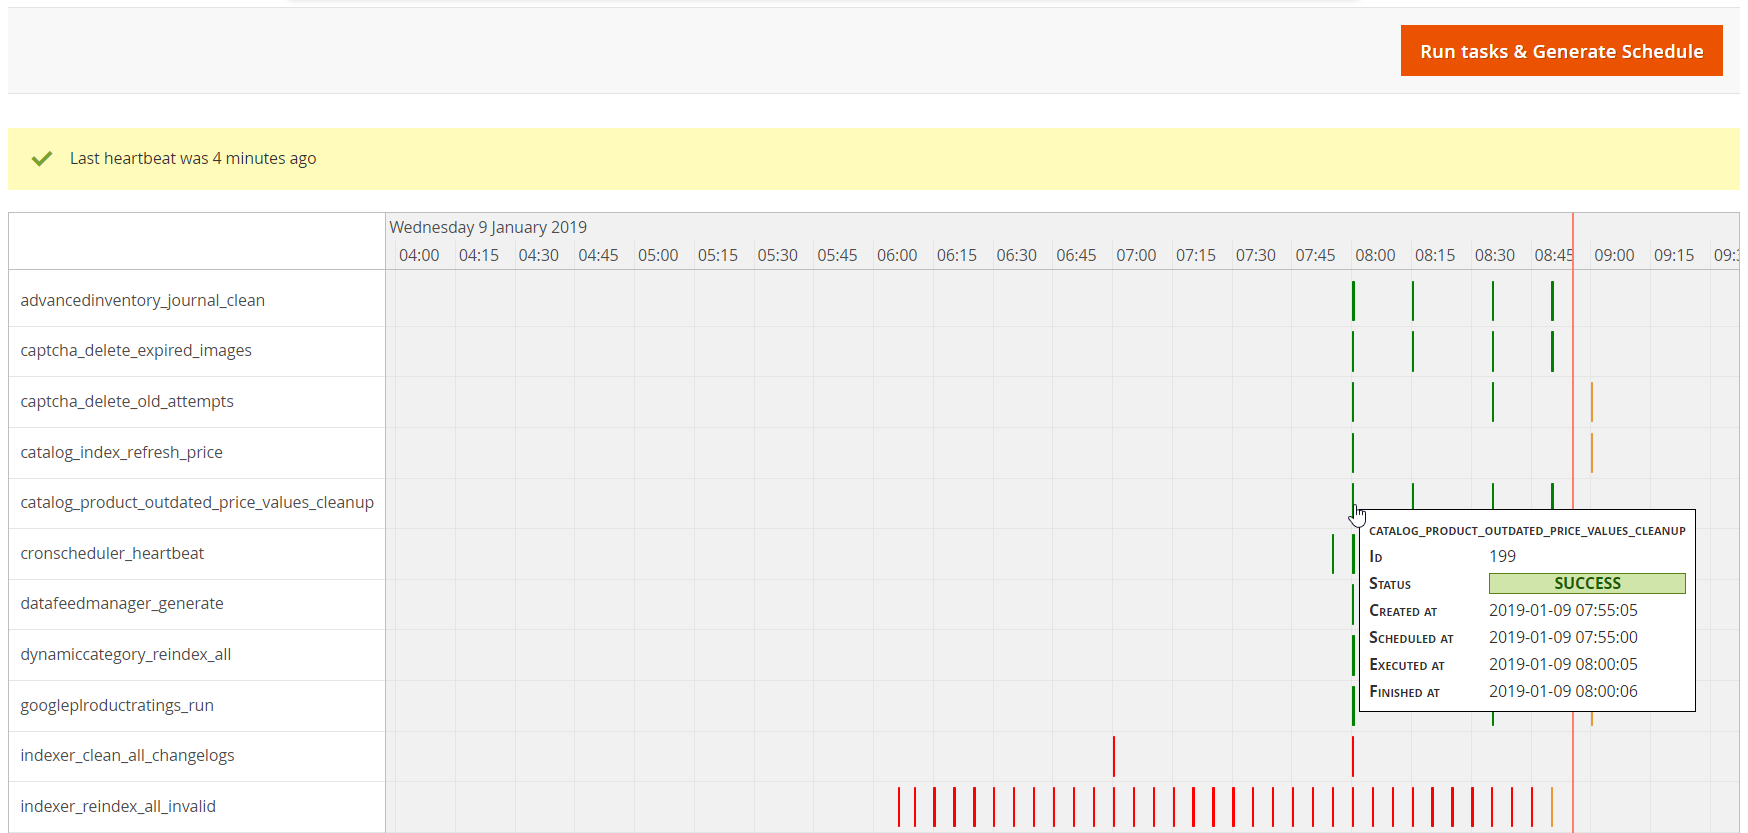
Task: Click the orange pending marker in captcha_delete_old_attempts row
Action: (x=1591, y=402)
